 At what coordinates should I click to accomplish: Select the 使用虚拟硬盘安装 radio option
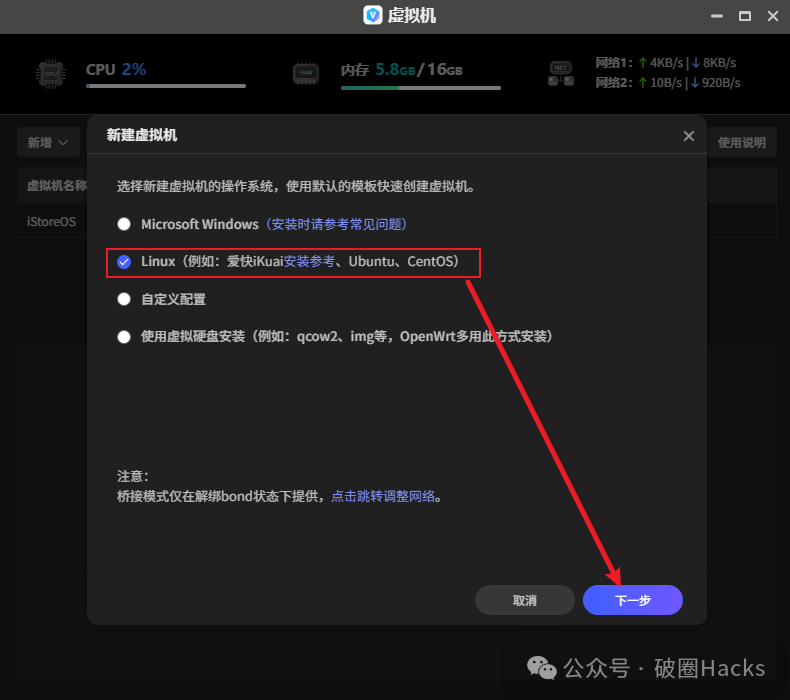click(124, 337)
